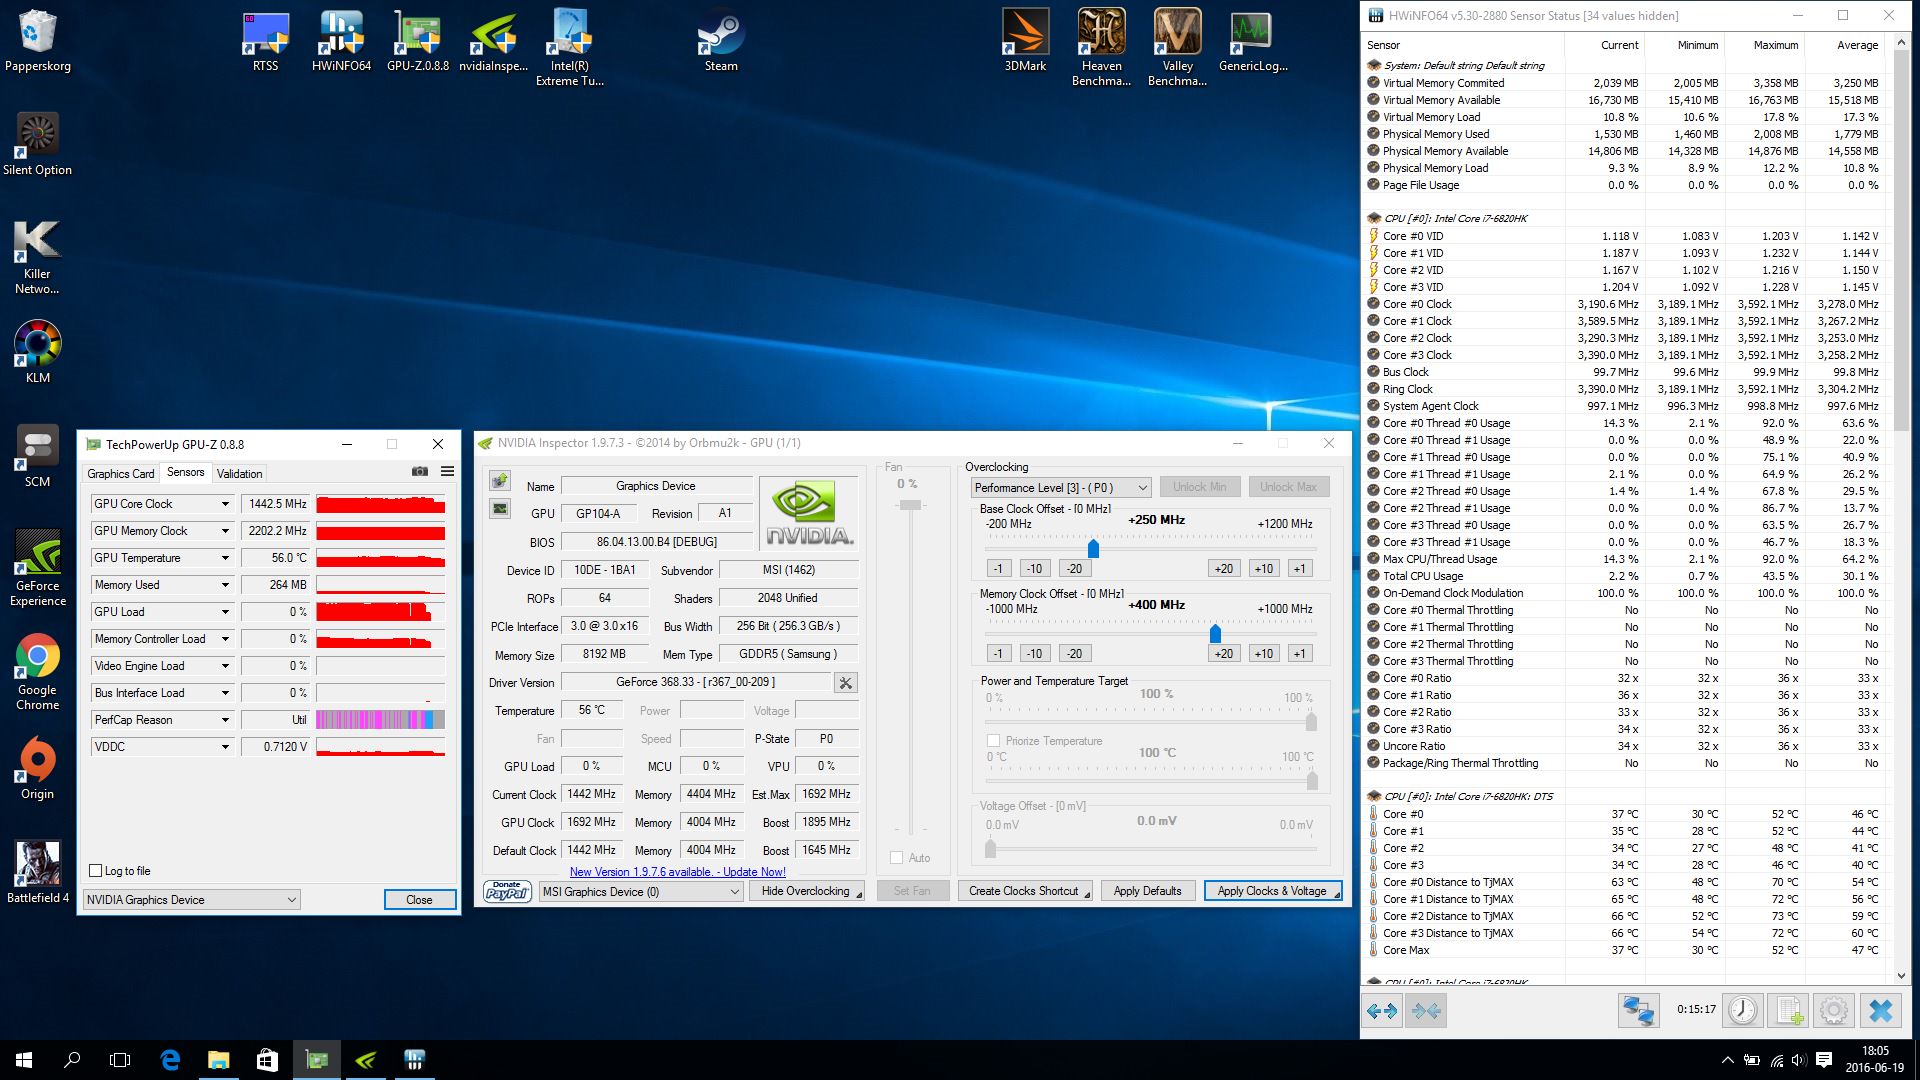The image size is (1920, 1080).
Task: Open the Performance Level [3] - (P0) dropdown
Action: 1061,488
